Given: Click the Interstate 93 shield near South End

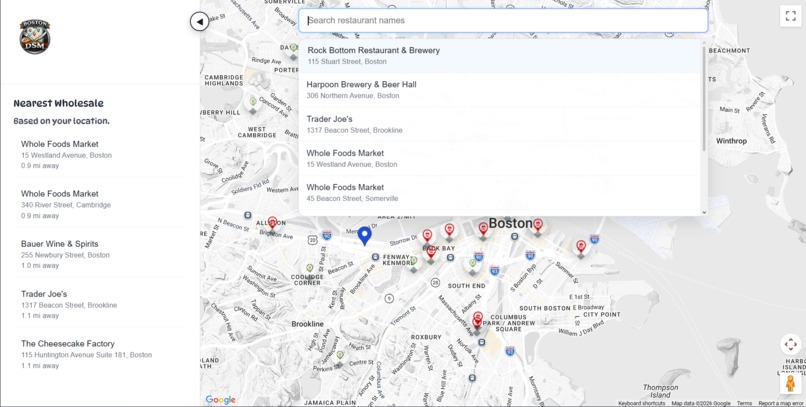Looking at the screenshot, I should click(x=494, y=269).
